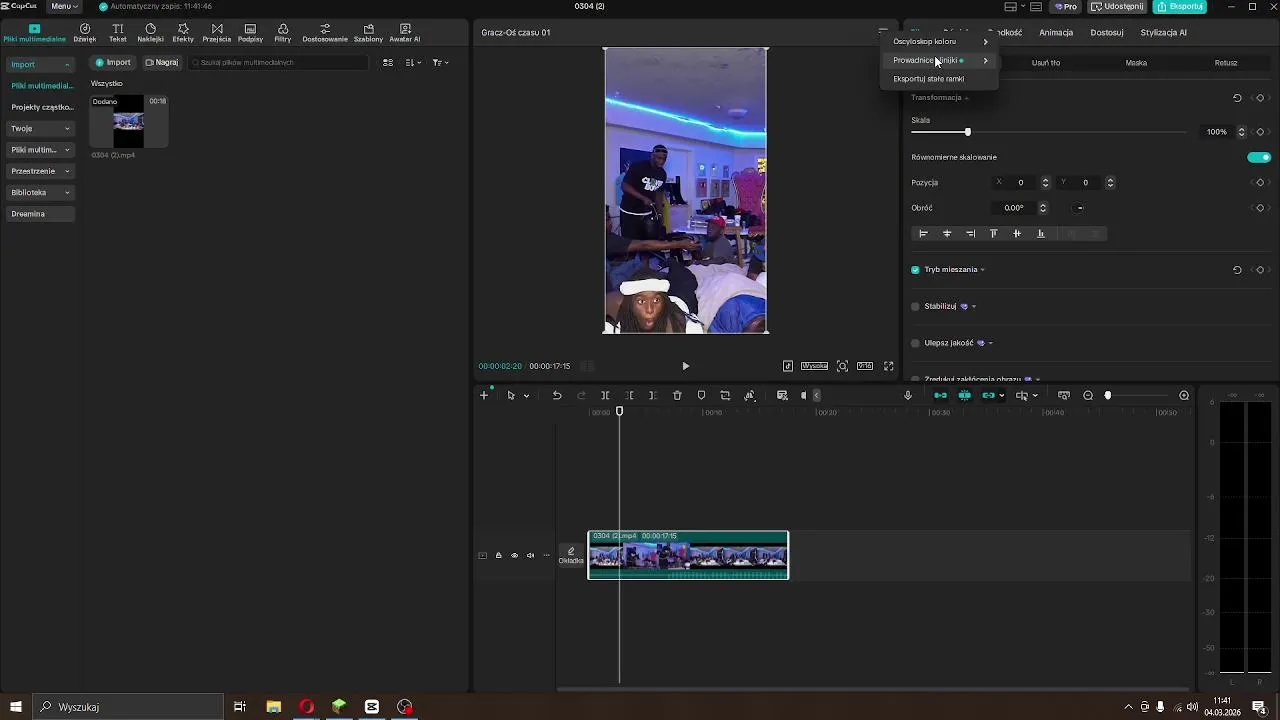Screen dimensions: 1280x720
Task: Switch to the Stylizacja AI tab
Action: (x=1163, y=32)
